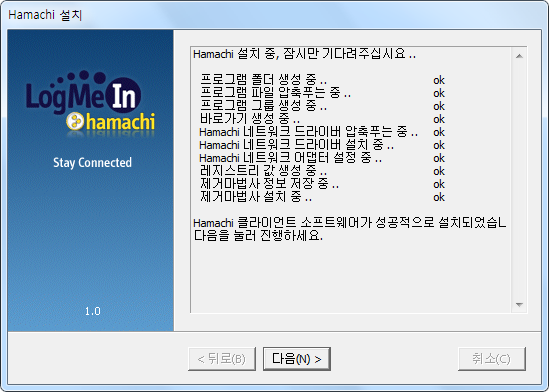Click the '프로그램 그룹 생성 중' log line
Viewport: 549px width, 392px height.
pos(263,106)
